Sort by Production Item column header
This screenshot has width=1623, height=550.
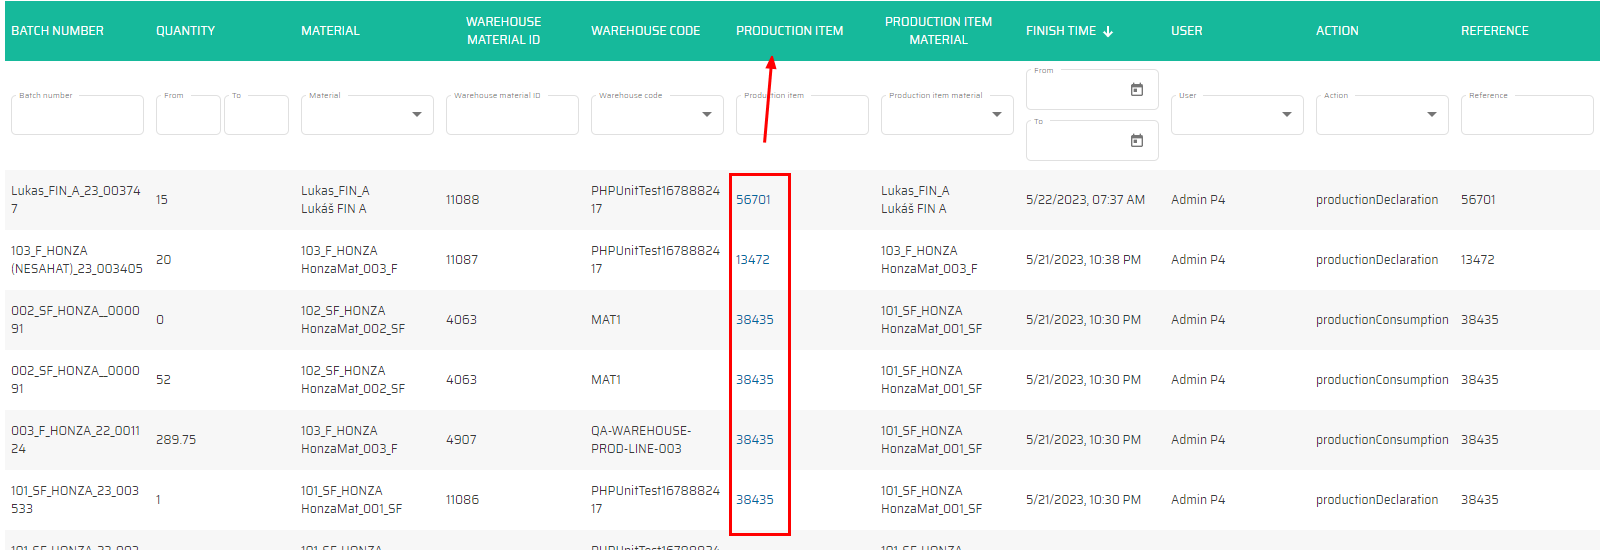789,31
